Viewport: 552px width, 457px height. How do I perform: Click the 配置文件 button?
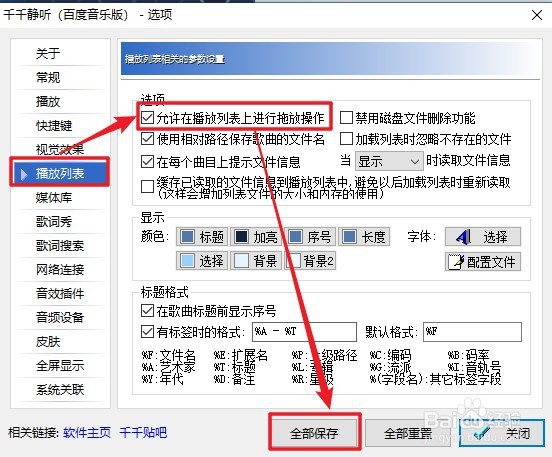tap(483, 261)
